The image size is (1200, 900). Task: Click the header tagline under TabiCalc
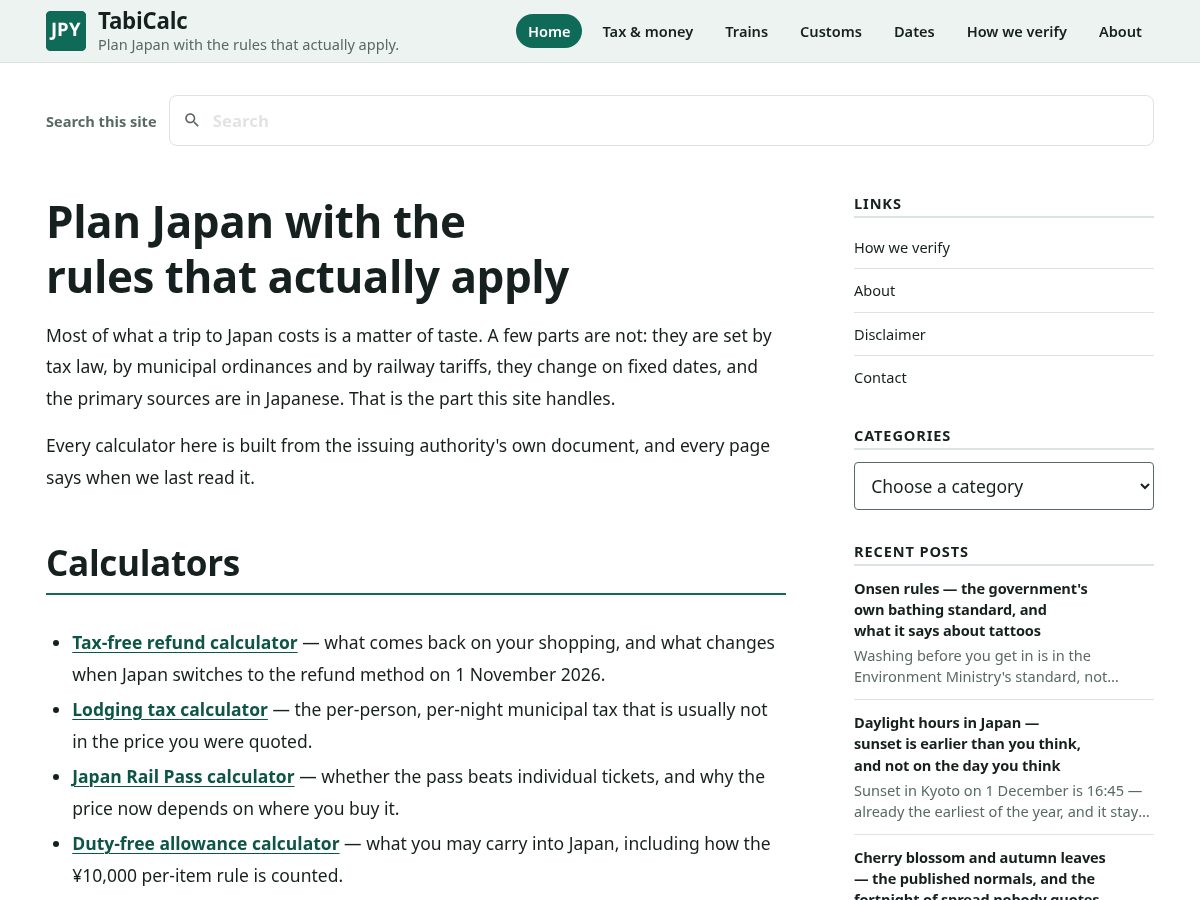point(248,45)
